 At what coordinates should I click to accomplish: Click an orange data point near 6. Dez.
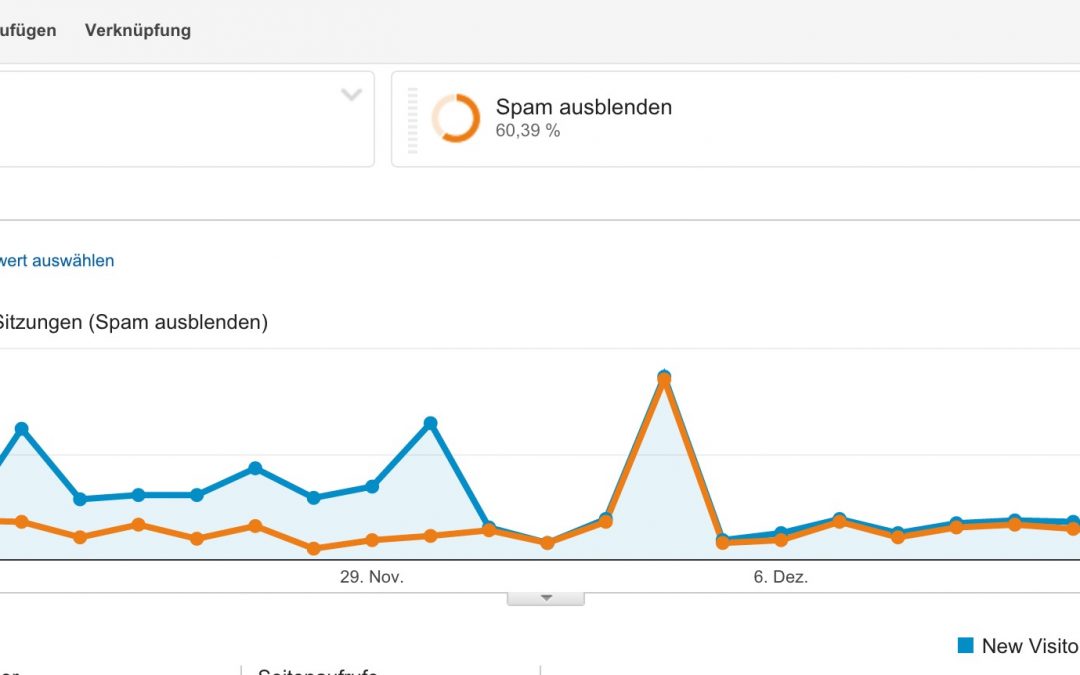pyautogui.click(x=781, y=539)
